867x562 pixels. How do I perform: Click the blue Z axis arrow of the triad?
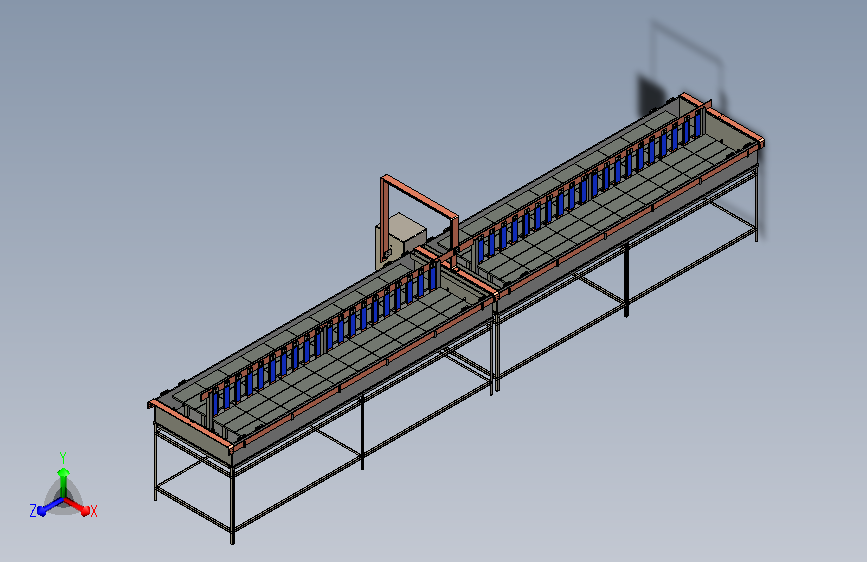tap(51, 507)
